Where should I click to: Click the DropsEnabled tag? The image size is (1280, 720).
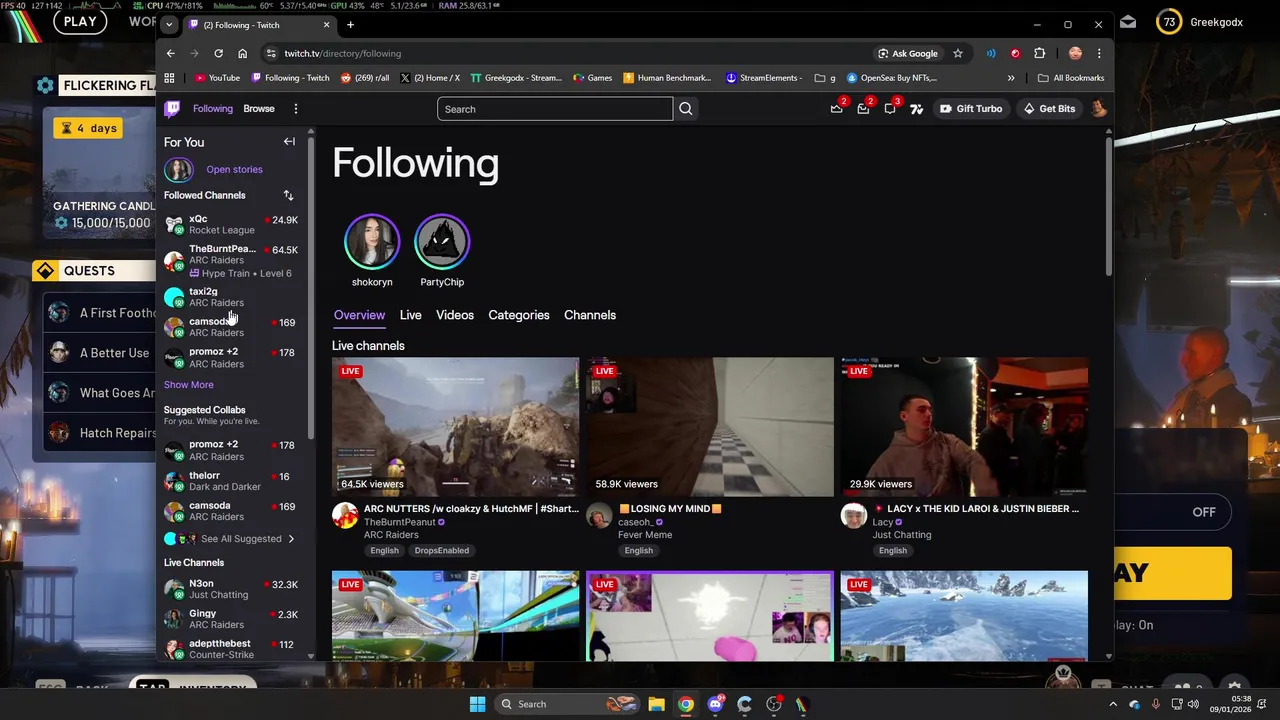tap(442, 551)
